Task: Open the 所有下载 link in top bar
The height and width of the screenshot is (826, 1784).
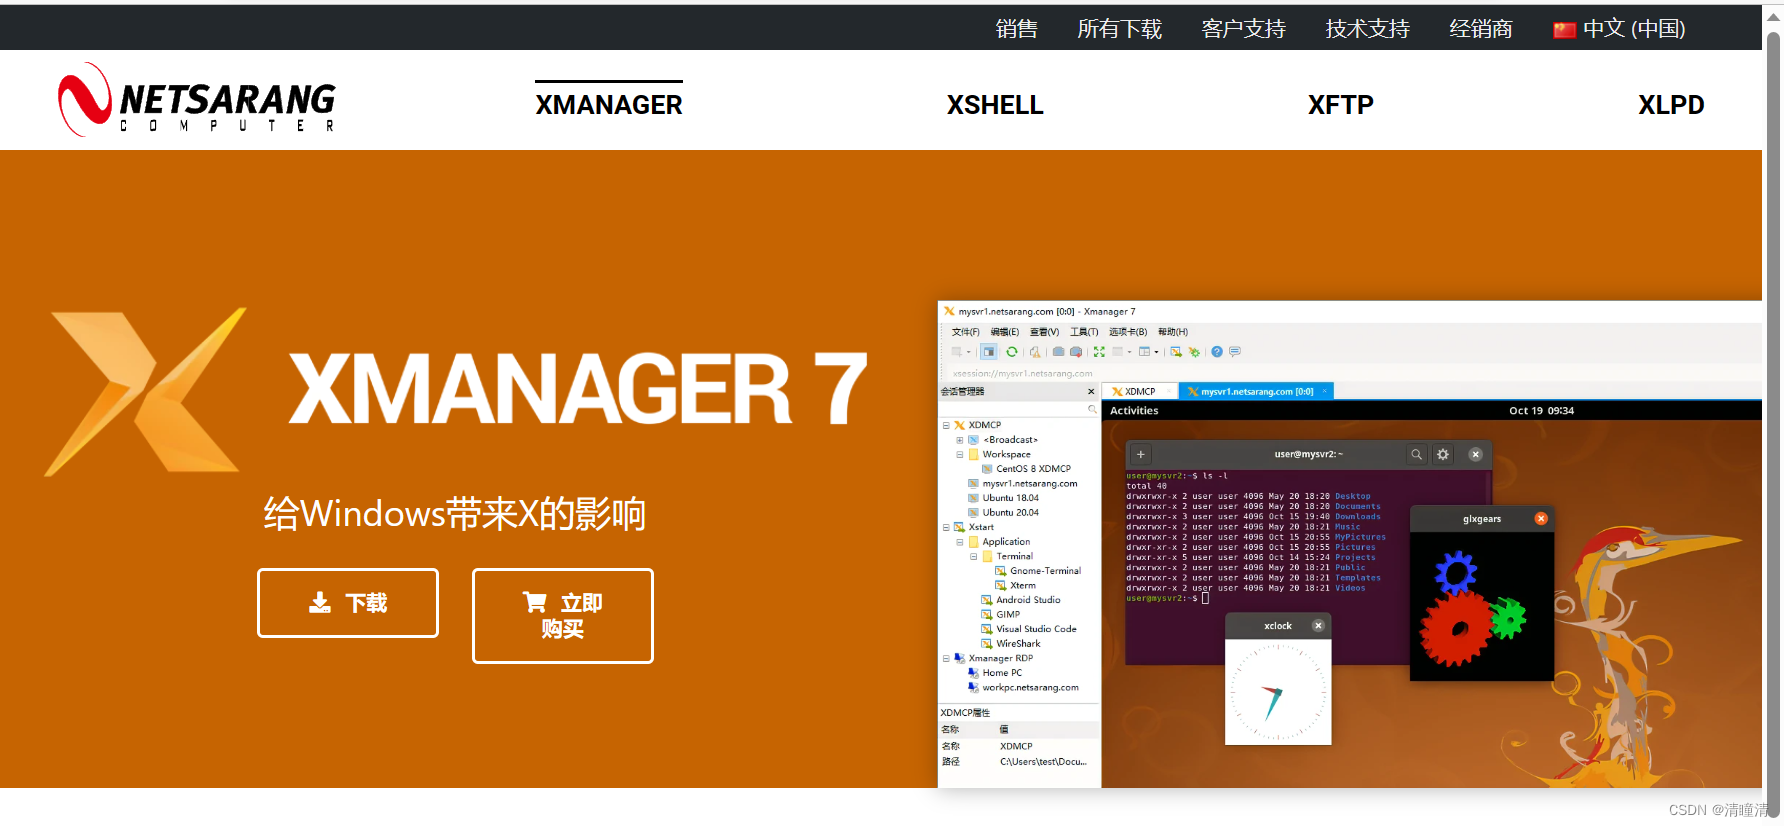Action: 1120,29
